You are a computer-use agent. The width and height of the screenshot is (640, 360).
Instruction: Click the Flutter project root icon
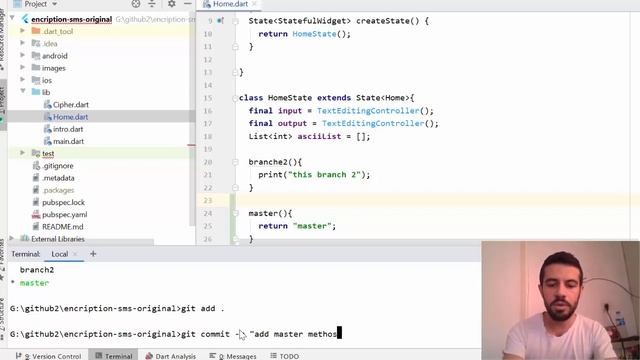pyautogui.click(x=25, y=19)
